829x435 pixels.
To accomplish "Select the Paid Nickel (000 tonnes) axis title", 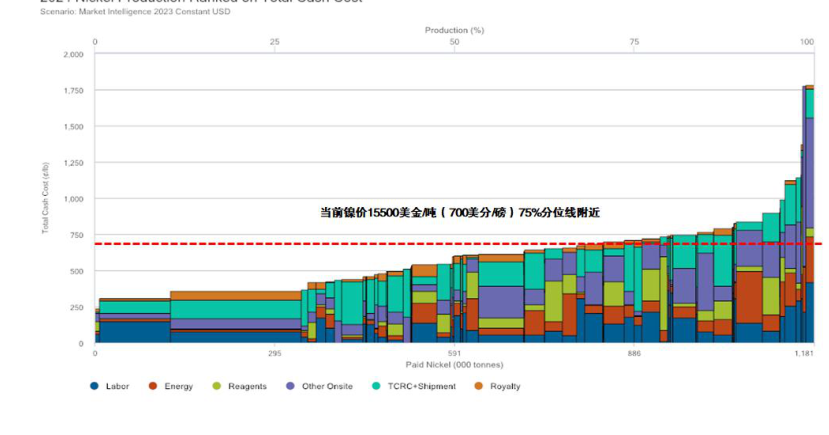I will point(454,364).
